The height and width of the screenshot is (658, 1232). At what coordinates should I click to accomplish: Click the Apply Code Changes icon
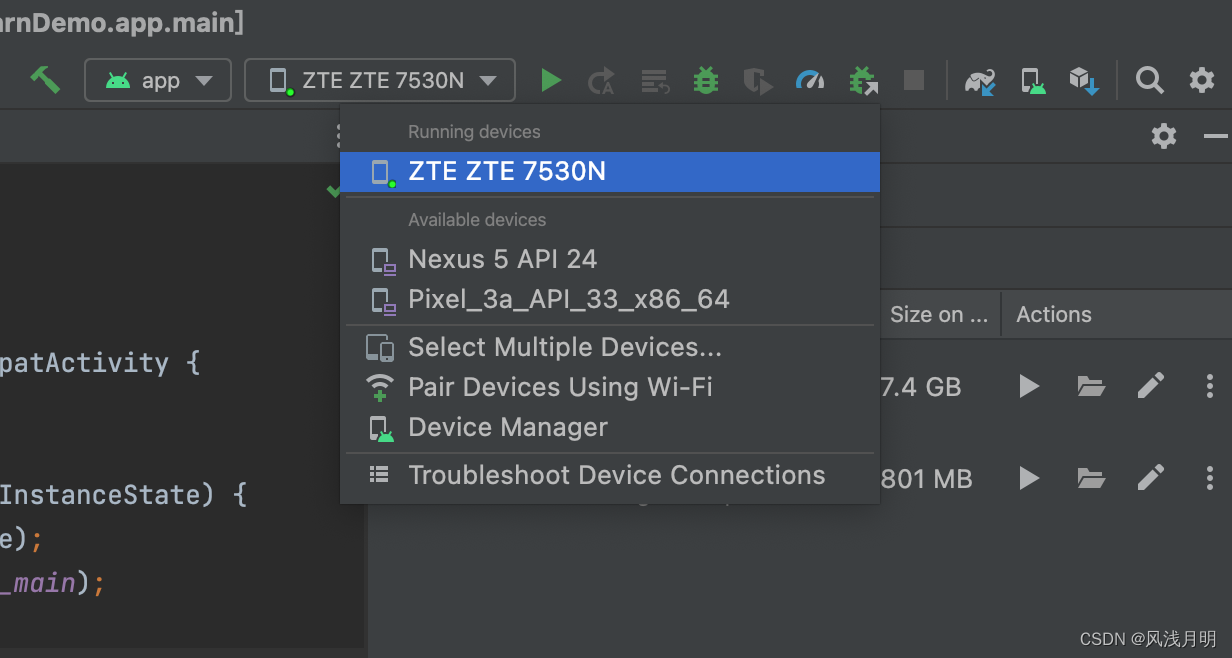[655, 81]
